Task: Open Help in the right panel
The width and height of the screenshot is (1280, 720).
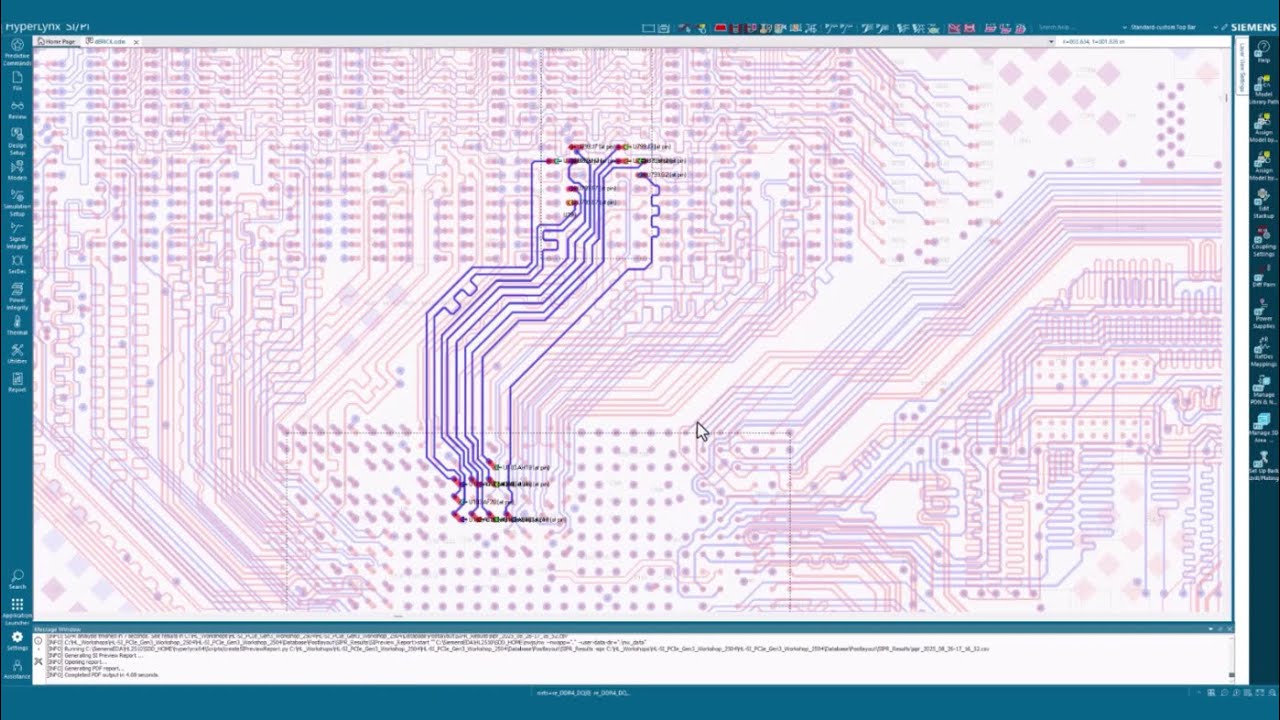Action: (x=1264, y=52)
